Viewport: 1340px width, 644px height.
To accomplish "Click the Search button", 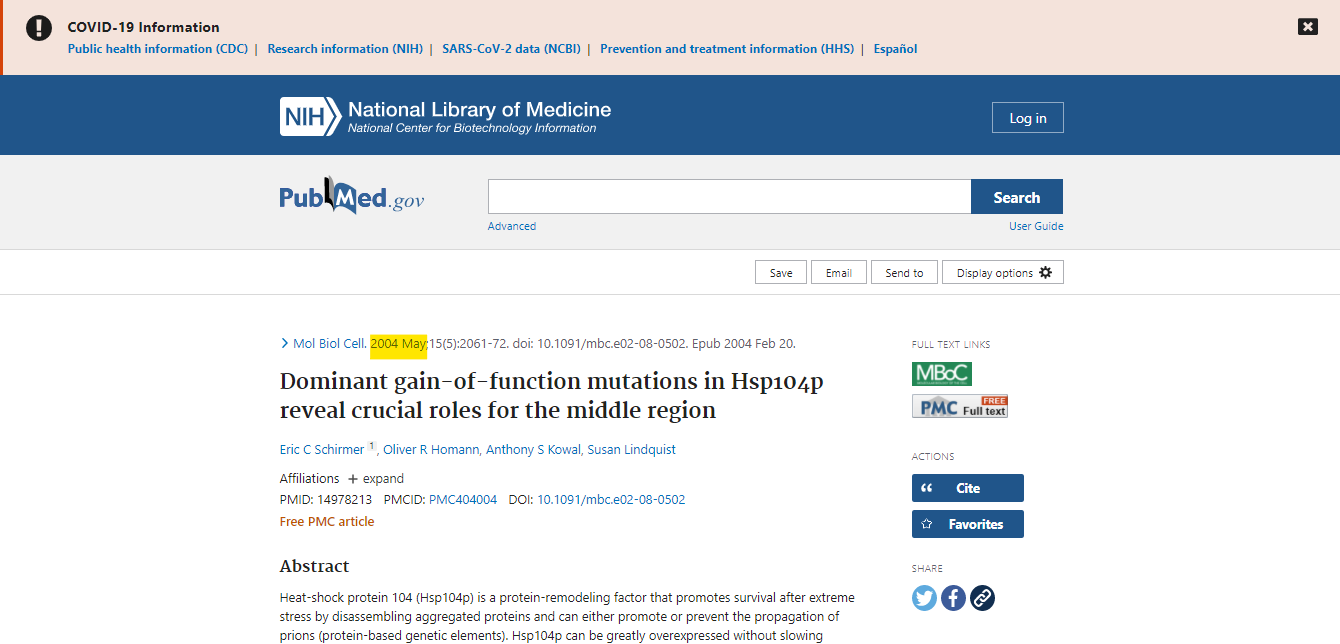I will (x=1017, y=197).
